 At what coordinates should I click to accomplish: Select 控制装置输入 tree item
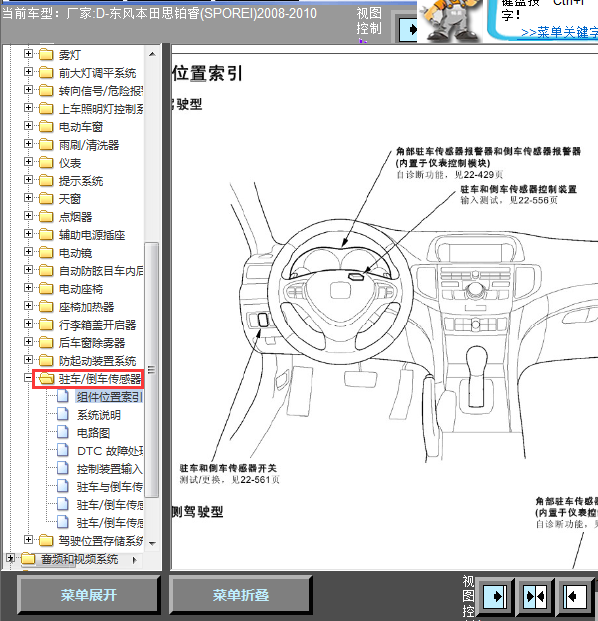(x=110, y=469)
